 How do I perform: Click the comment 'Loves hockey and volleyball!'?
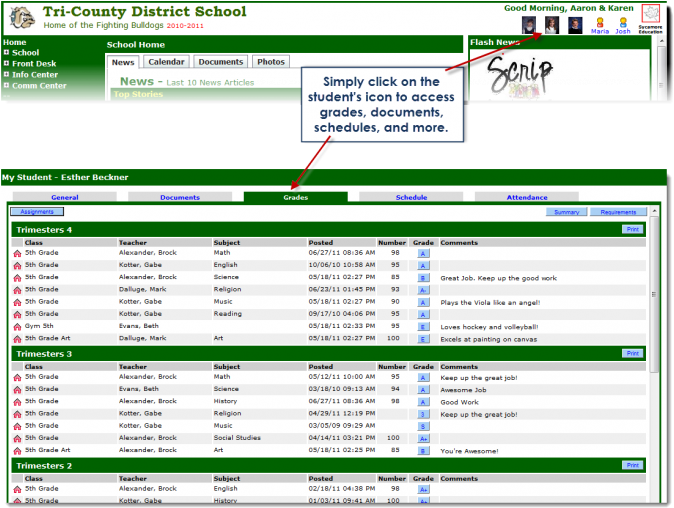pyautogui.click(x=489, y=327)
